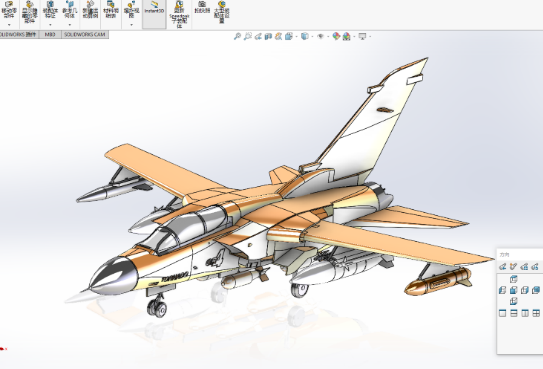543x369 pixels.
Task: Open View Orientation icon in heads-up toolbar
Action: [x=288, y=36]
